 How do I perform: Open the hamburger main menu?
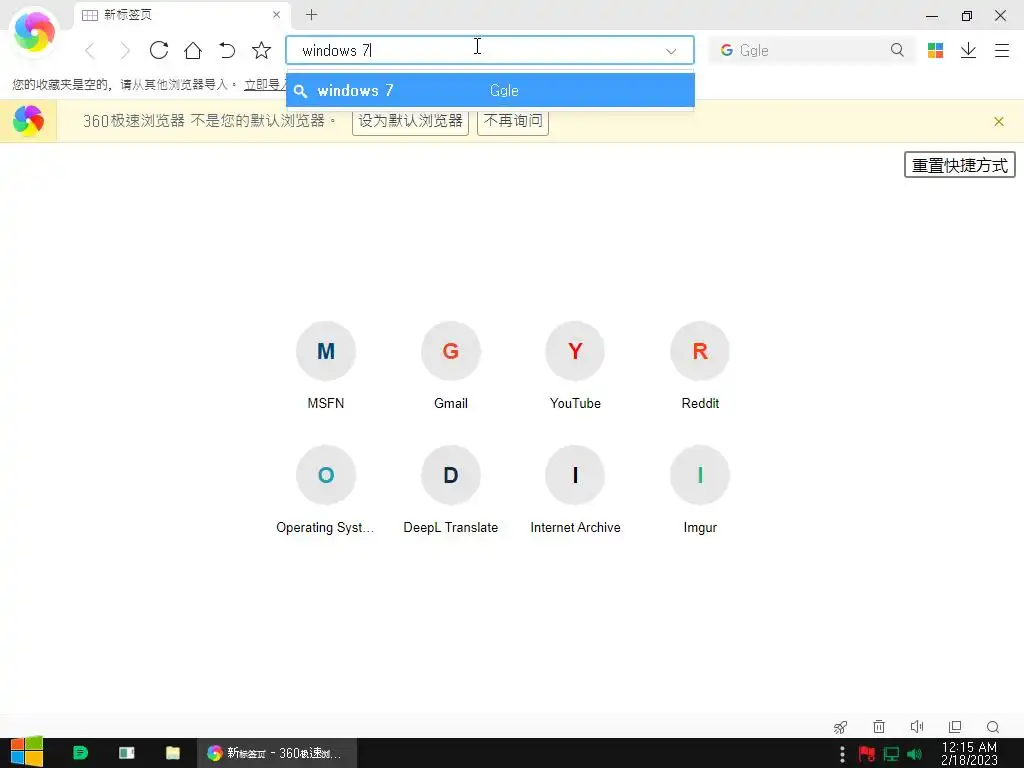point(1002,50)
